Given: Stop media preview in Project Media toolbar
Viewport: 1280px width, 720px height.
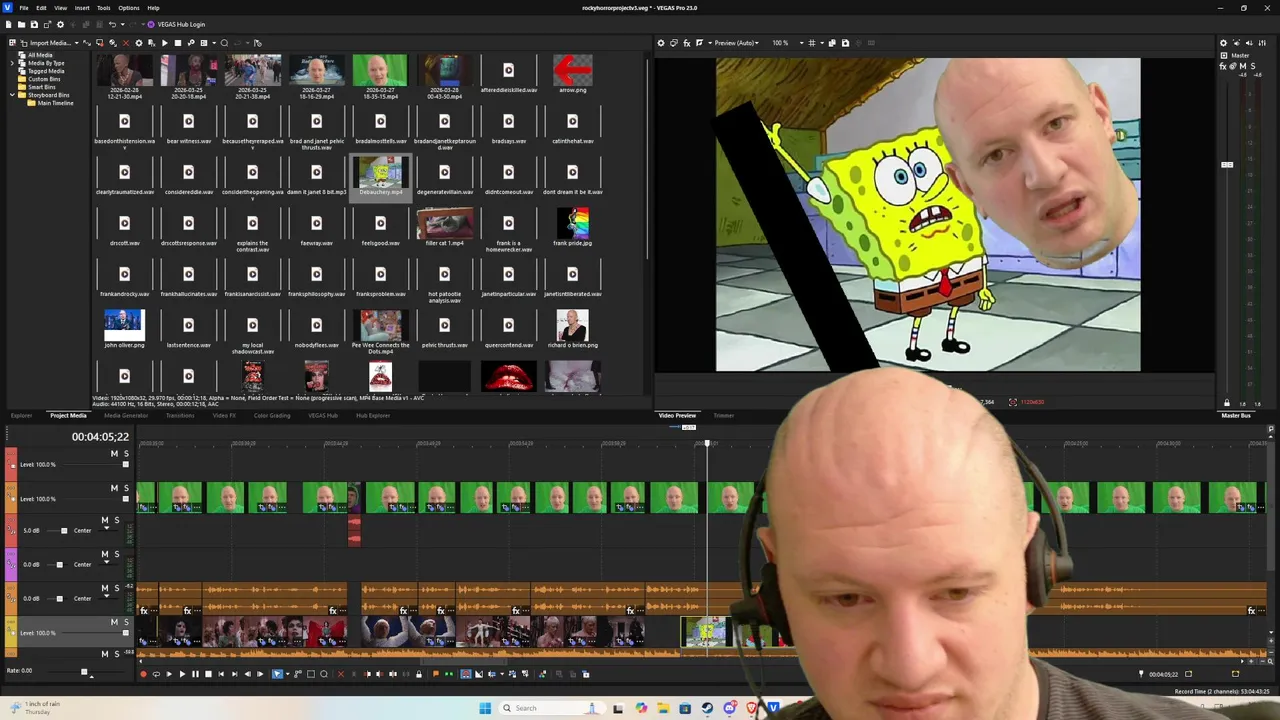Looking at the screenshot, I should (178, 43).
